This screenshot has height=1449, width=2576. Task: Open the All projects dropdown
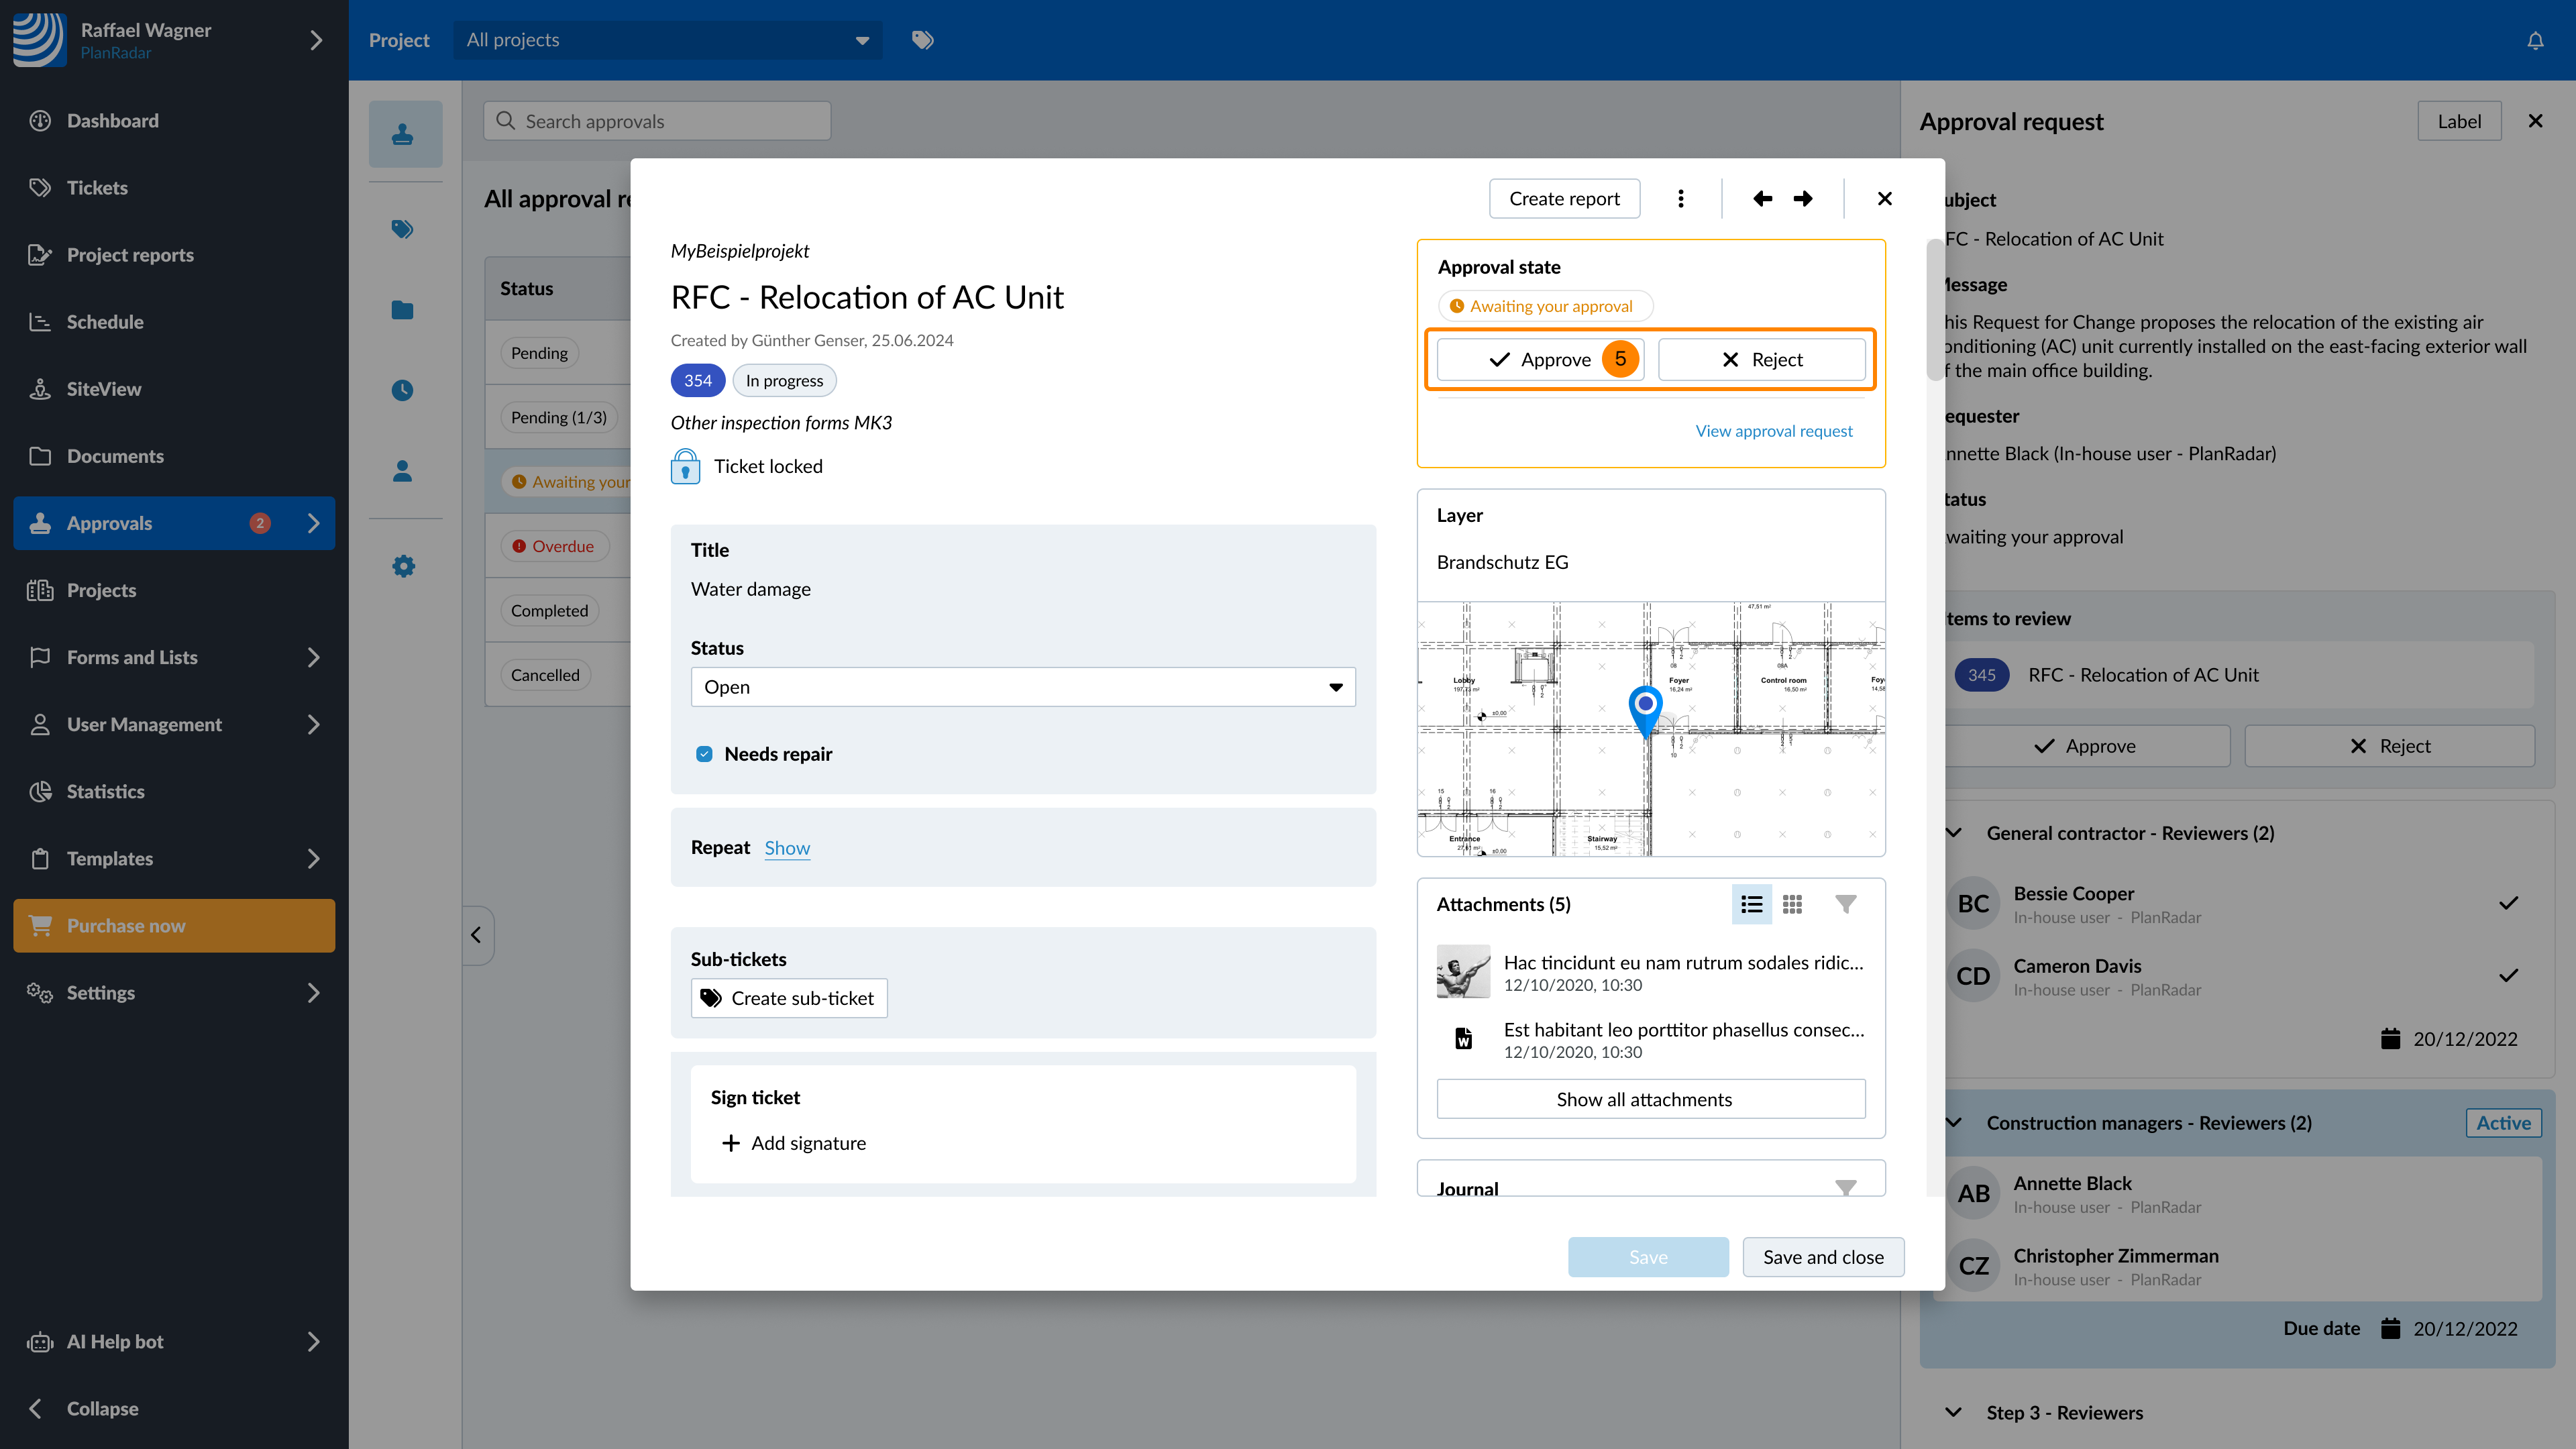pyautogui.click(x=667, y=40)
